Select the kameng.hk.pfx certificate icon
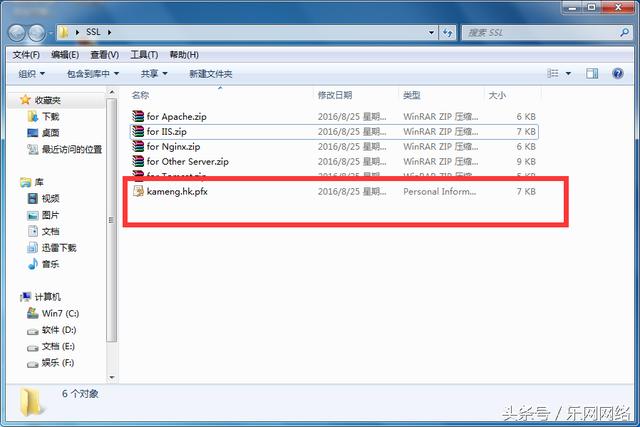Image resolution: width=640 pixels, height=427 pixels. point(138,191)
